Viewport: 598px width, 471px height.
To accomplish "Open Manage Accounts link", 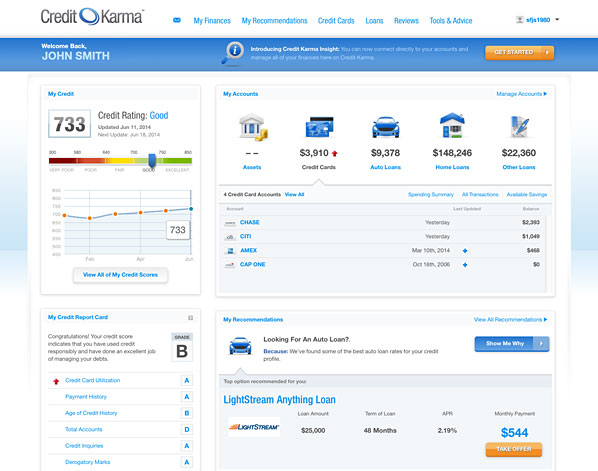I will pos(521,94).
